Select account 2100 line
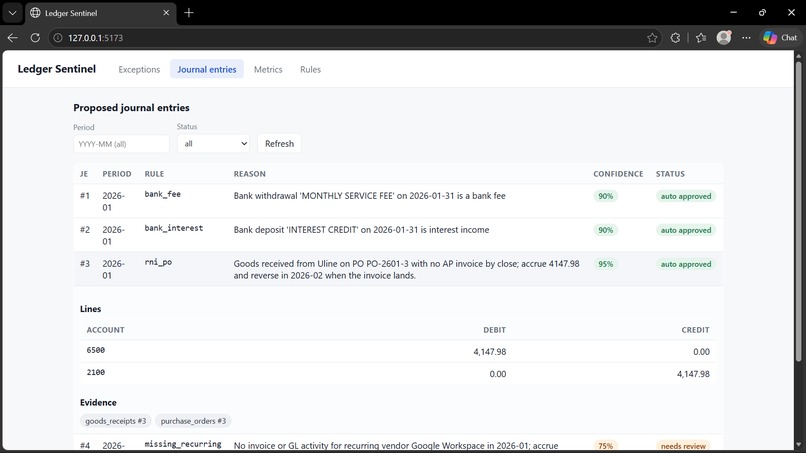Screen dimensions: 806x453 click(x=398, y=373)
